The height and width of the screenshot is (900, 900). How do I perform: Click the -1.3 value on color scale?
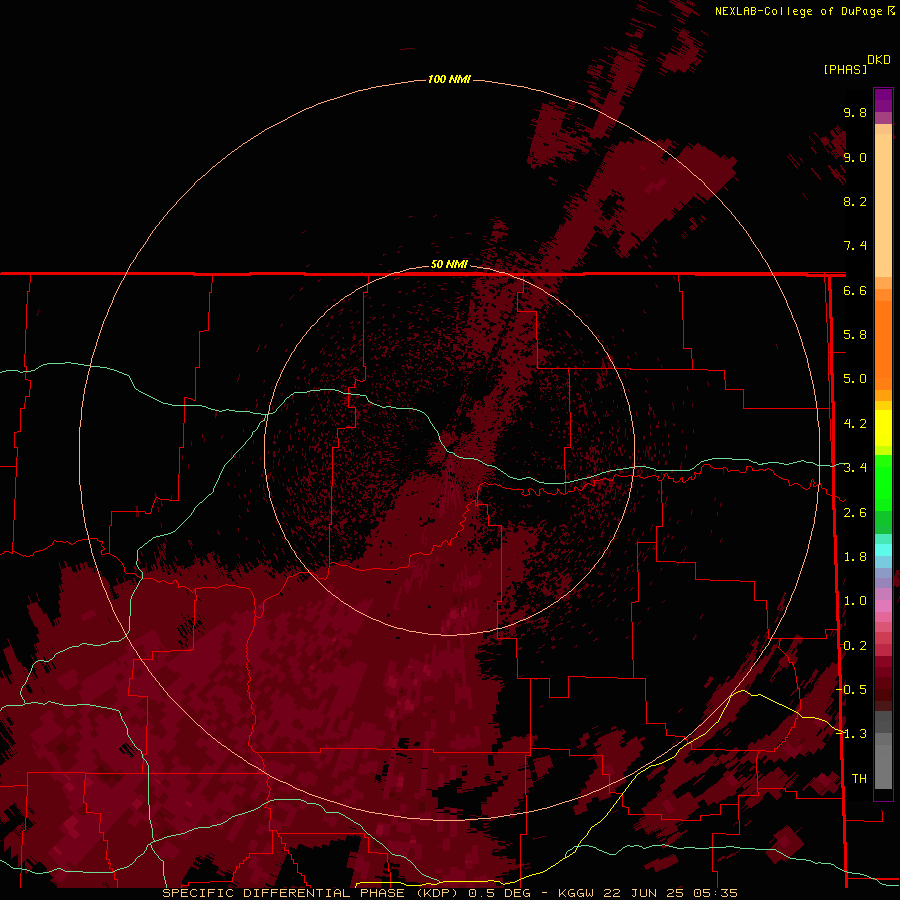click(852, 734)
